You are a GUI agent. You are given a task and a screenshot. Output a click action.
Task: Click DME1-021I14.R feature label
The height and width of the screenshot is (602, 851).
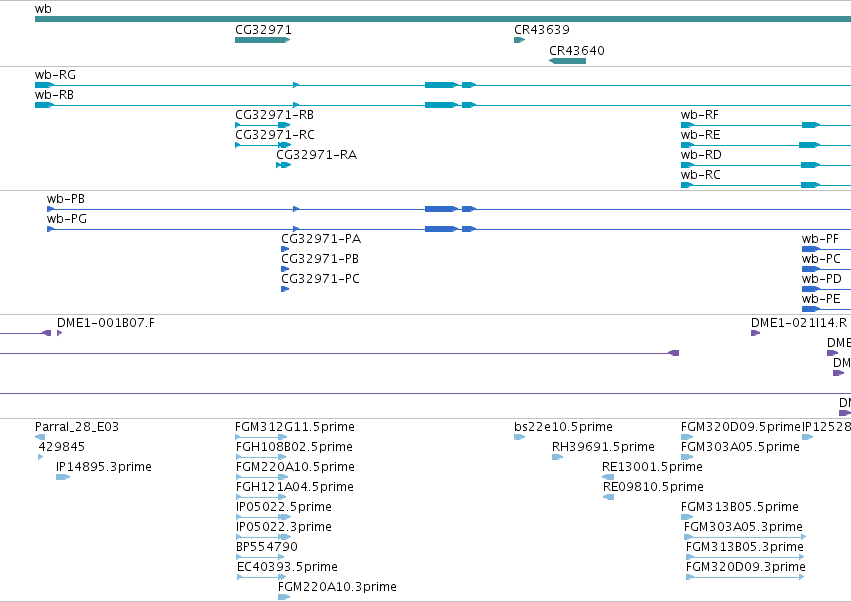tap(799, 324)
